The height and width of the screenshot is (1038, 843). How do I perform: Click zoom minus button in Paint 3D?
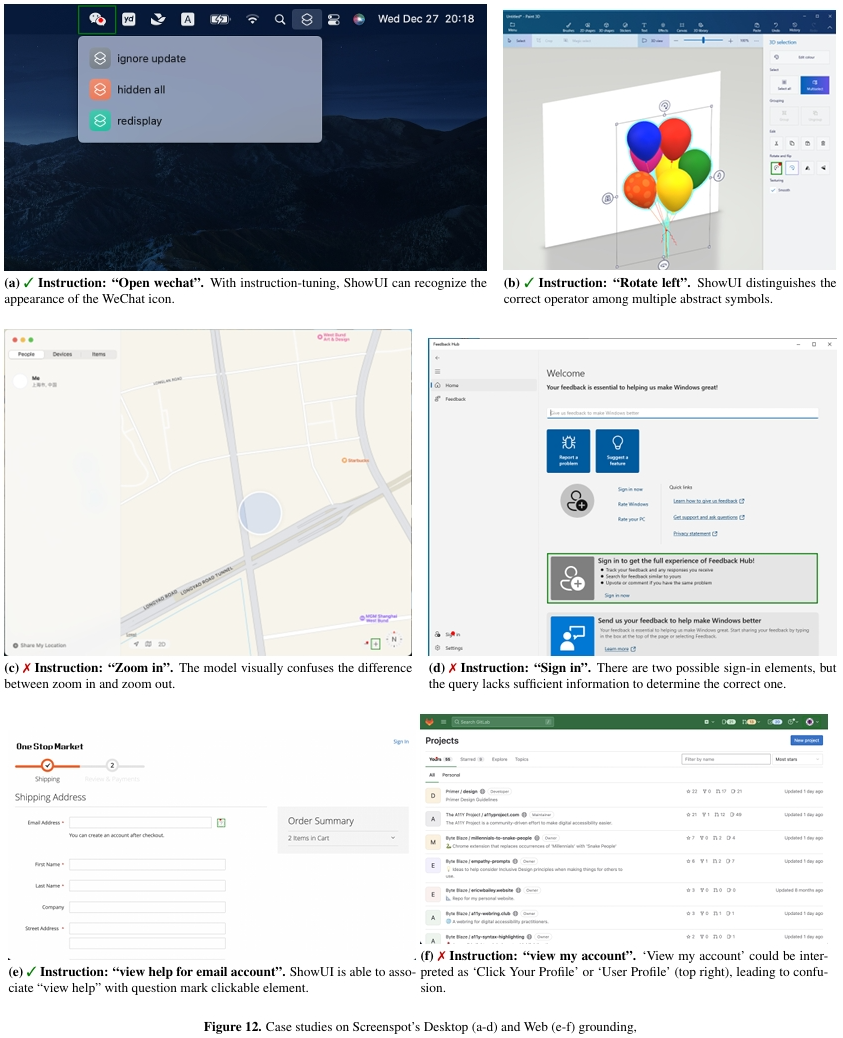[676, 40]
